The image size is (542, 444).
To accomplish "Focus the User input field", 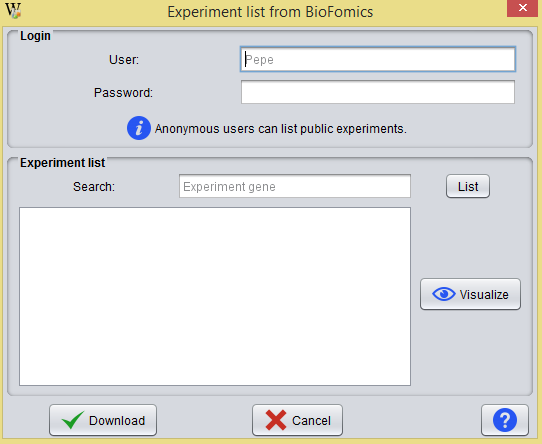I will point(378,59).
